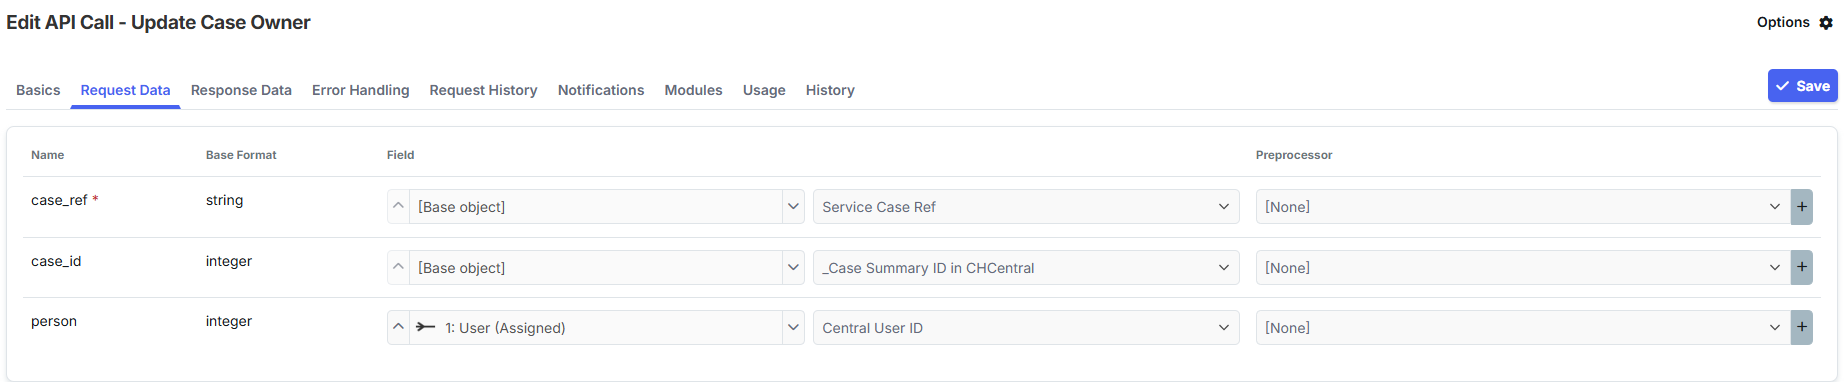The height and width of the screenshot is (382, 1846).
Task: Select the Basics tab
Action: click(x=38, y=90)
